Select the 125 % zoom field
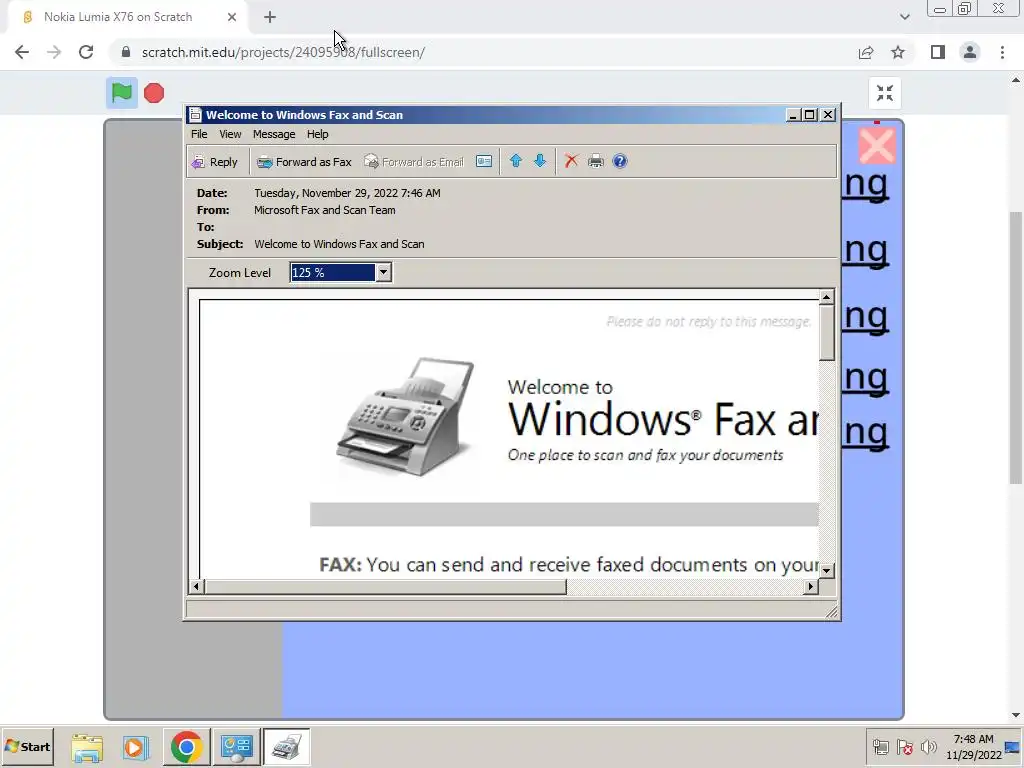The image size is (1024, 768). 332,272
